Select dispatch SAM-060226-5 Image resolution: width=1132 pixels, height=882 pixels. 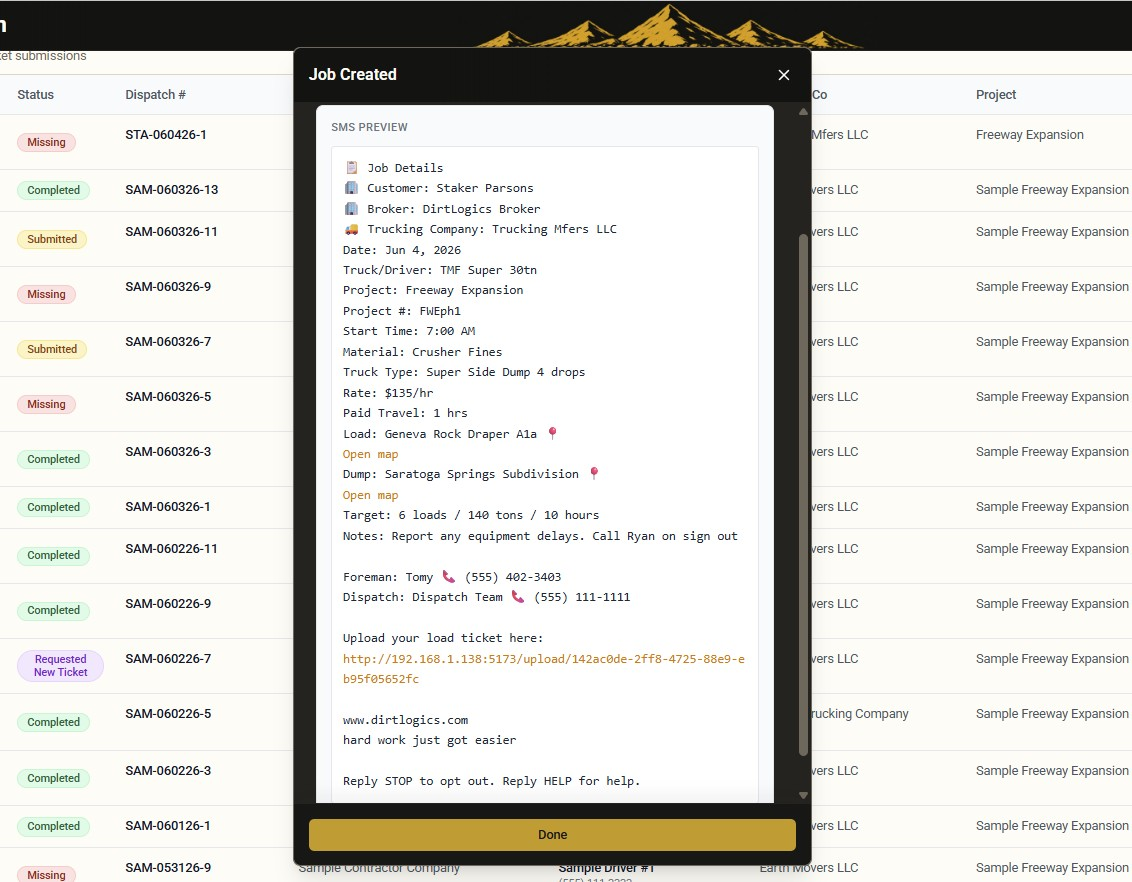168,714
